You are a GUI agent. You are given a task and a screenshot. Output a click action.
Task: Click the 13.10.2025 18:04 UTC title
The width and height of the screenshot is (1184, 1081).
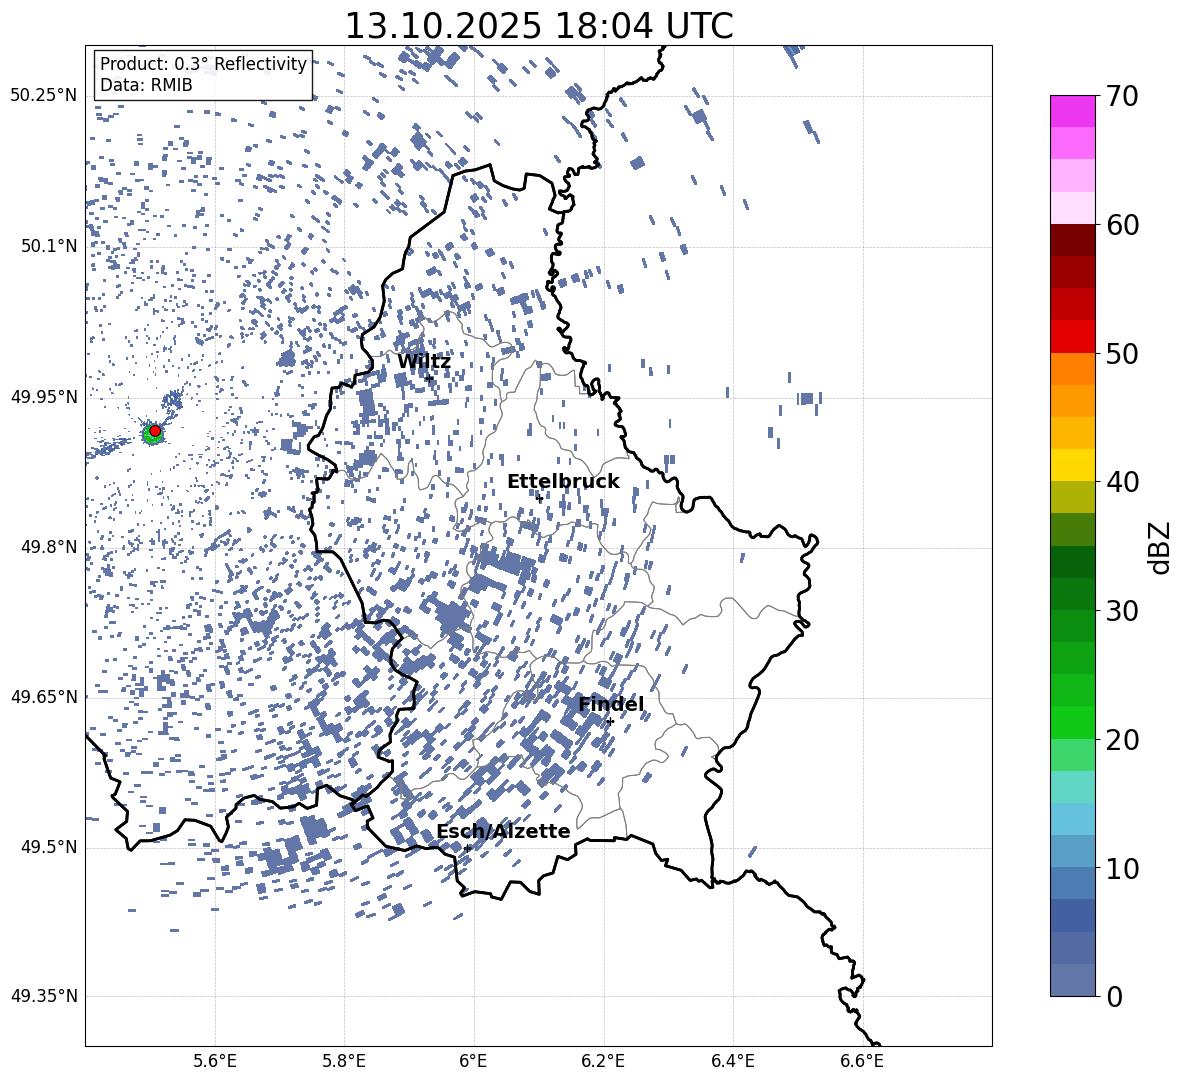538,26
